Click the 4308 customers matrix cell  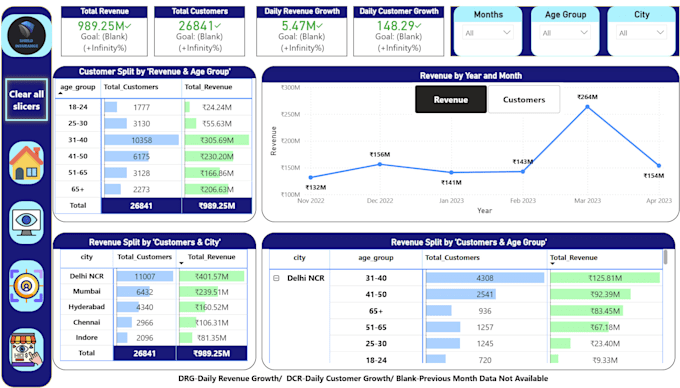click(x=485, y=278)
